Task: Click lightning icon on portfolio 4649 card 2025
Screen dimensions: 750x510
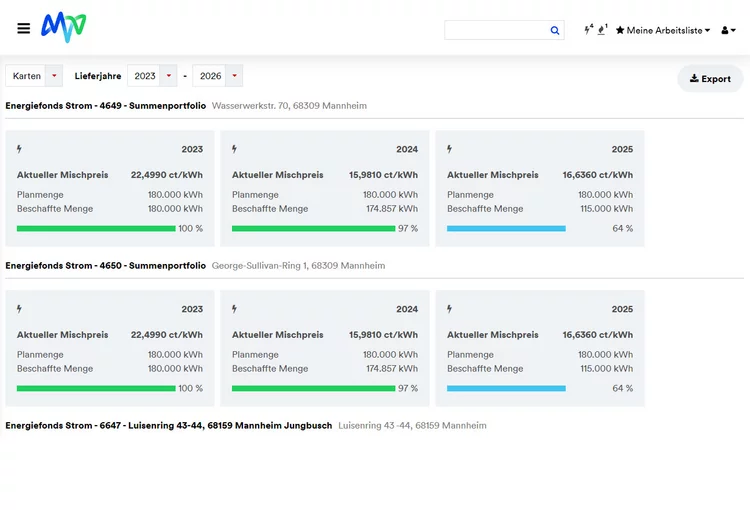Action: pyautogui.click(x=450, y=149)
